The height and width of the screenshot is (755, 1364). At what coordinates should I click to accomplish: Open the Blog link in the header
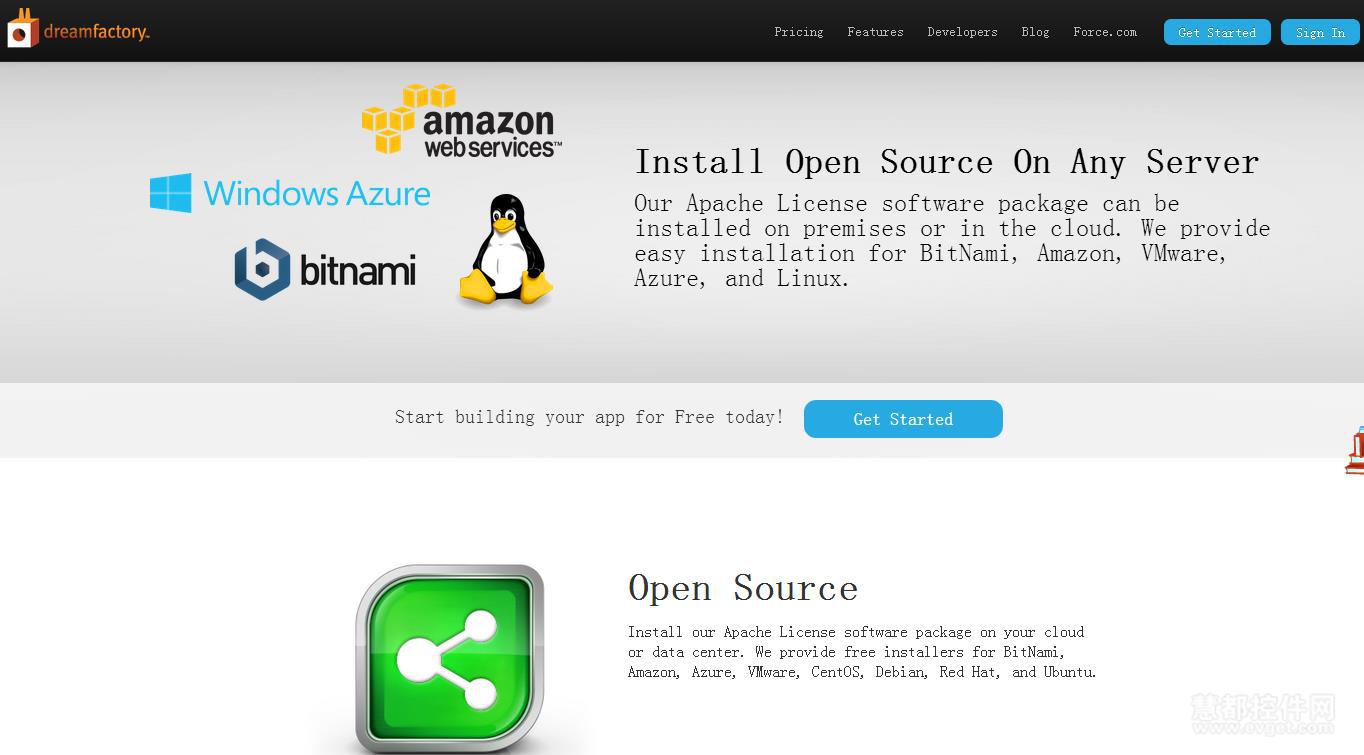pyautogui.click(x=1035, y=32)
